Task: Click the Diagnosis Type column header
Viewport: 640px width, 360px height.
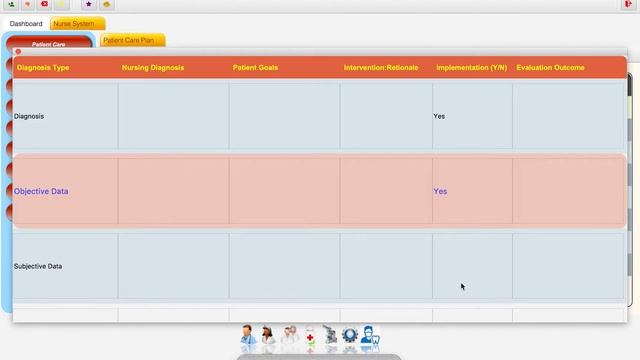Action: [43, 68]
